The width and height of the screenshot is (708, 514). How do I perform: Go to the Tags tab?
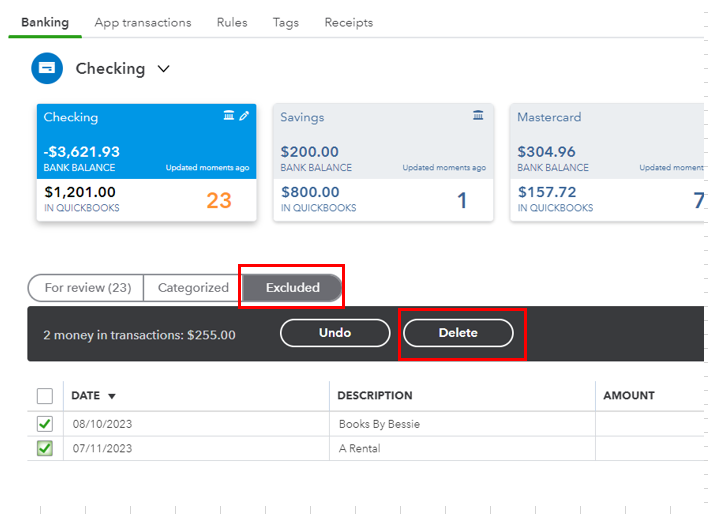pos(286,22)
